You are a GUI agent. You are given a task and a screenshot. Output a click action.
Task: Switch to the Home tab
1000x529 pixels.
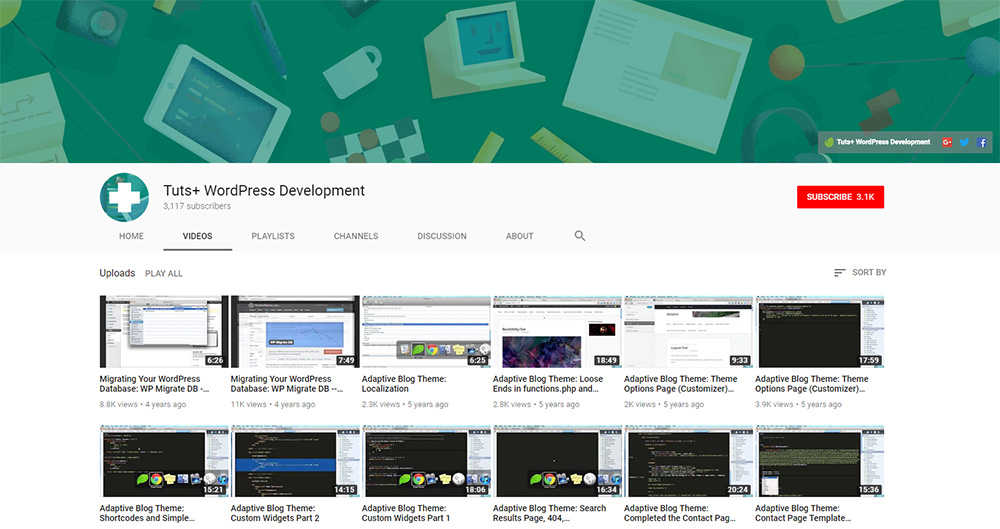click(x=131, y=236)
